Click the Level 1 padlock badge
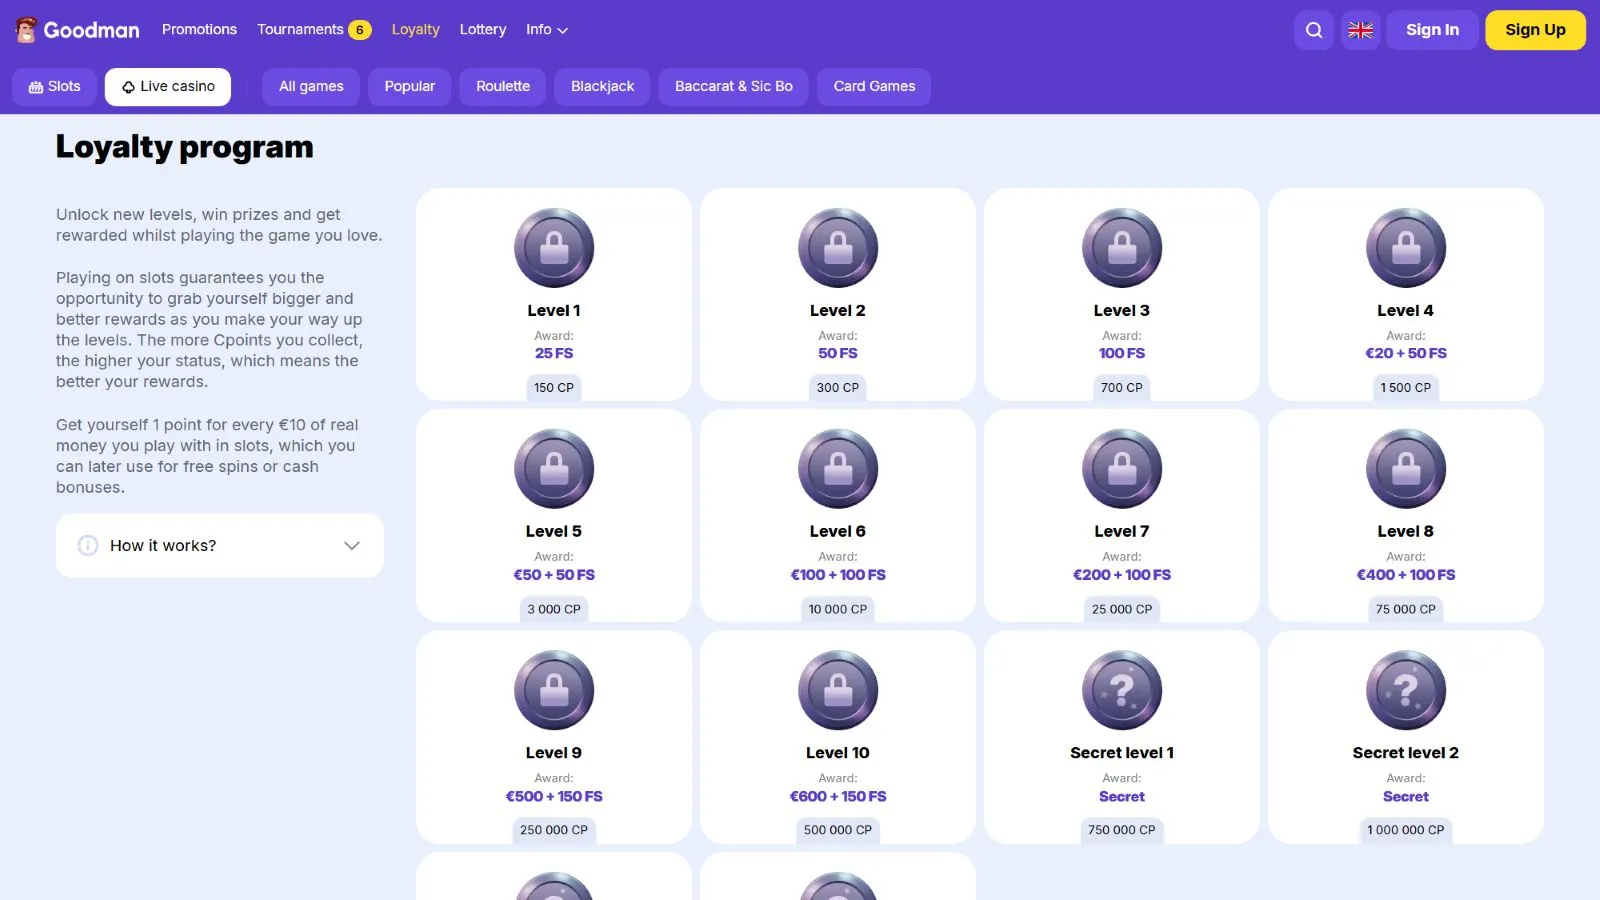Image resolution: width=1600 pixels, height=900 pixels. tap(554, 248)
